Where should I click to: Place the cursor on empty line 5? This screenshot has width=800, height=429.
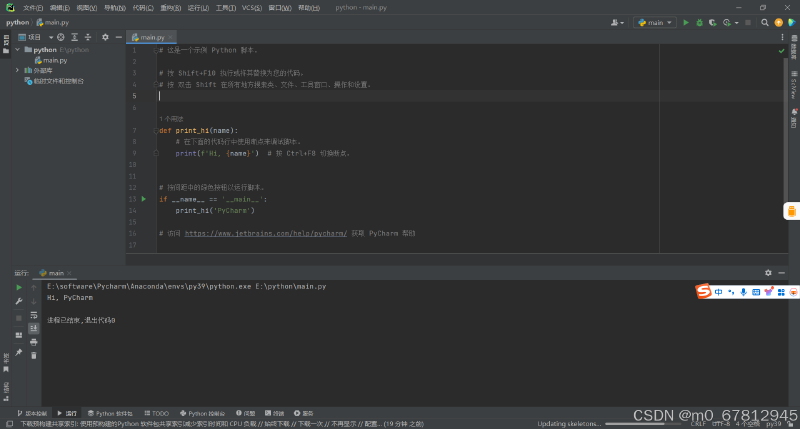[x=469, y=96]
